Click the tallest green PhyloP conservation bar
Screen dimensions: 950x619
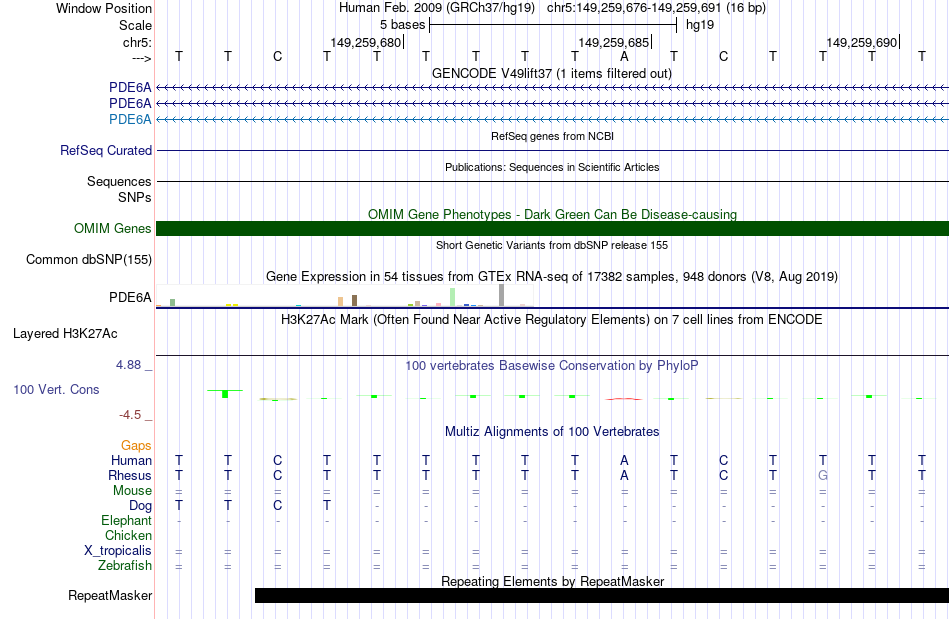coord(225,394)
